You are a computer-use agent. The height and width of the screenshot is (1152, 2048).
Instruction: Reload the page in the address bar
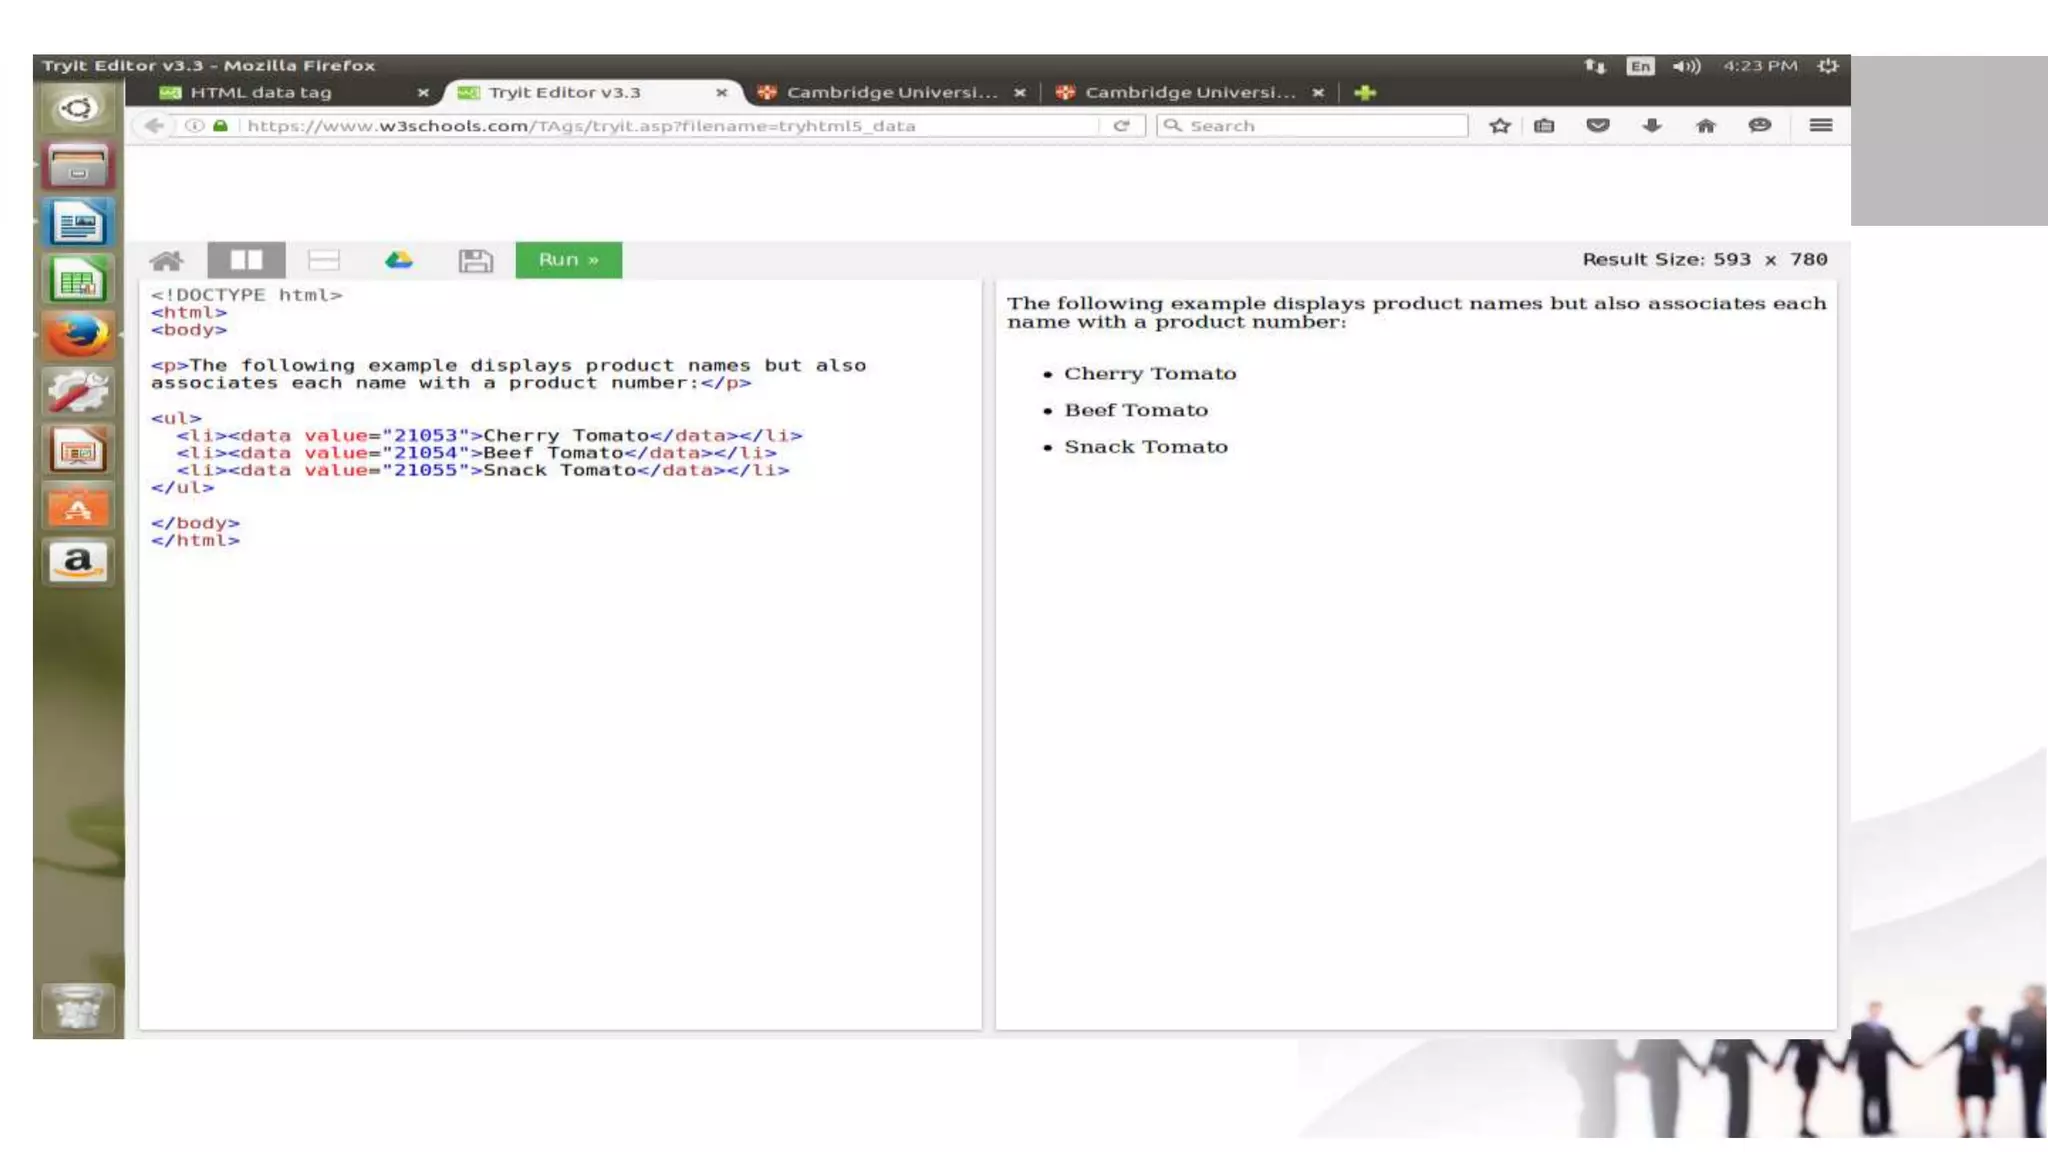click(1121, 126)
